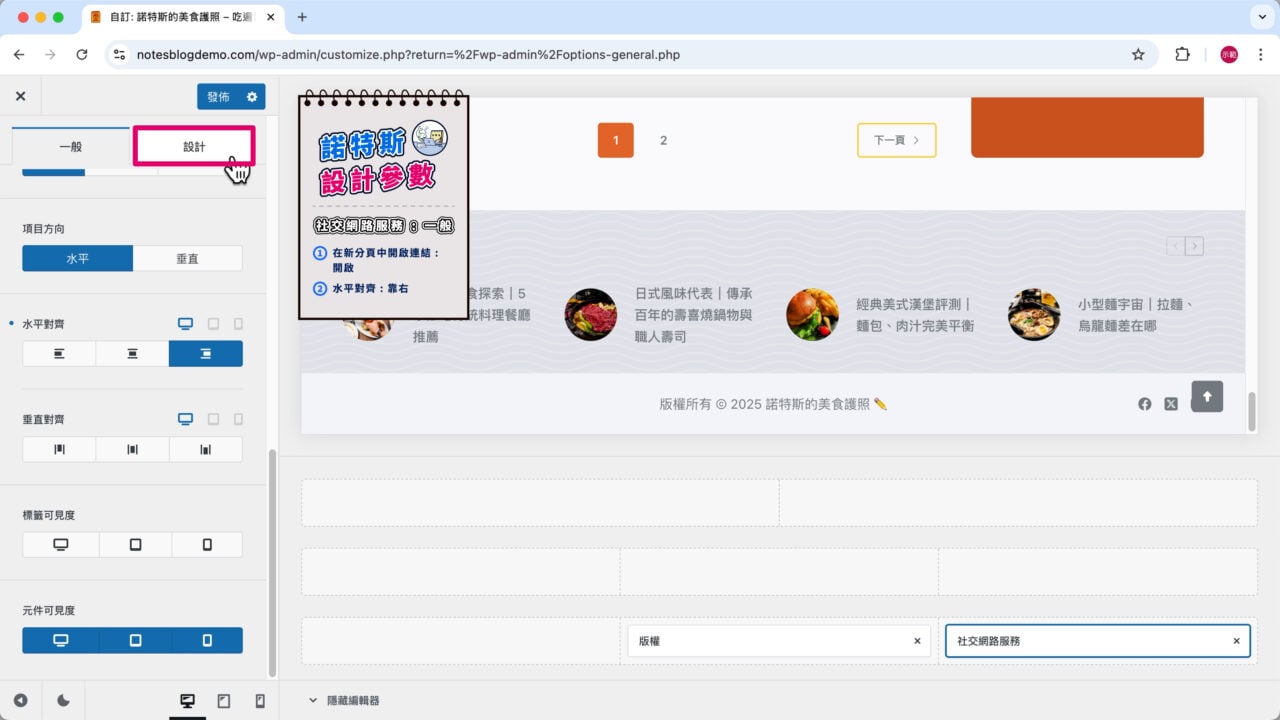Switch 項目方向 to 垂直 orientation
The width and height of the screenshot is (1280, 720).
point(189,258)
